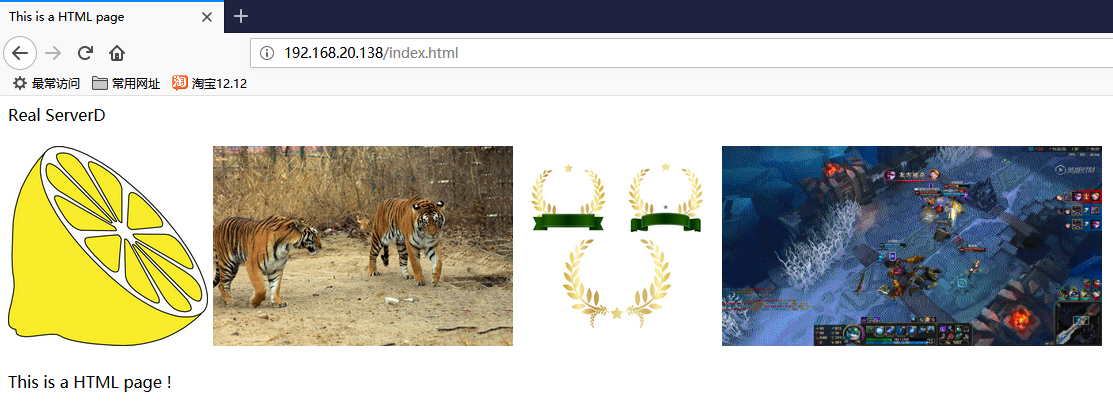
Task: Click the two tigers photo
Action: click(x=363, y=246)
